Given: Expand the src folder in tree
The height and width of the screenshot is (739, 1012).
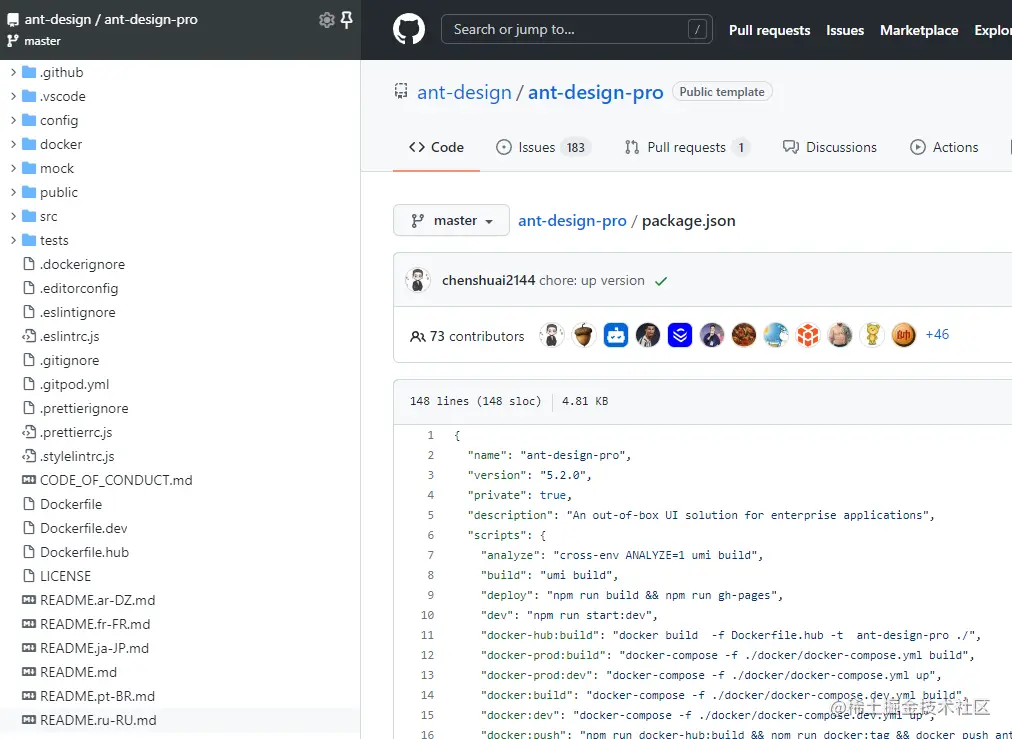Looking at the screenshot, I should click(14, 216).
